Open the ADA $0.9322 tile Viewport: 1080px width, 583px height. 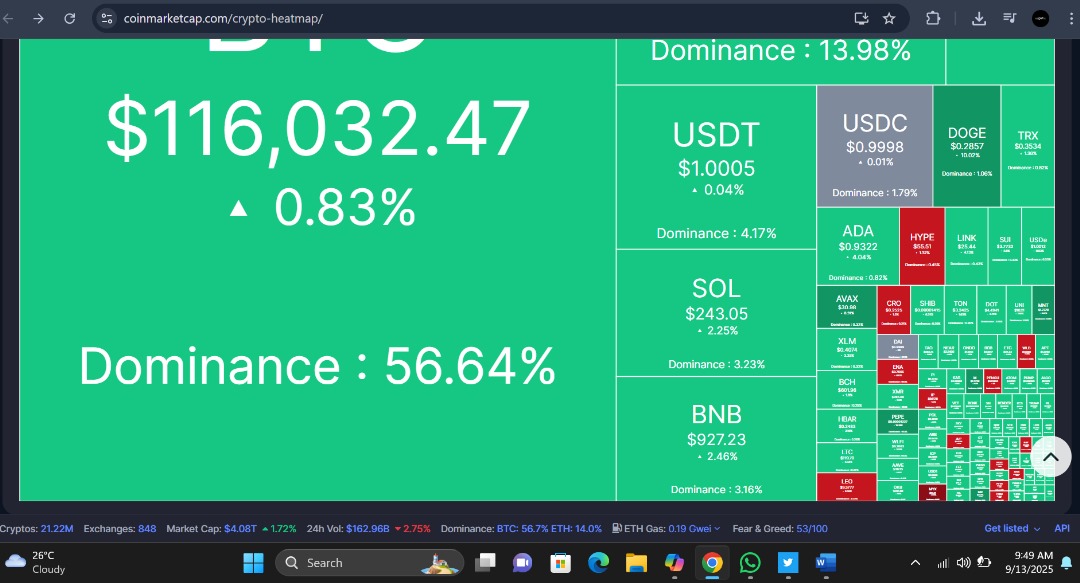point(858,247)
